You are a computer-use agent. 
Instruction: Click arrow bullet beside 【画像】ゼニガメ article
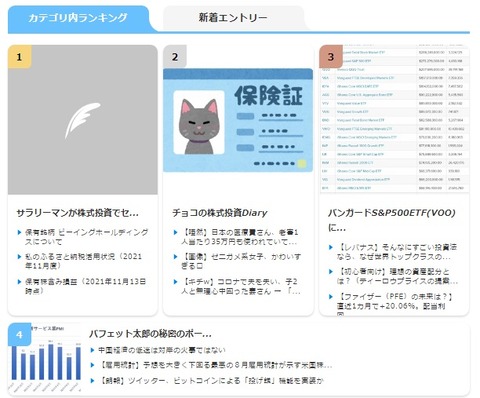point(175,257)
